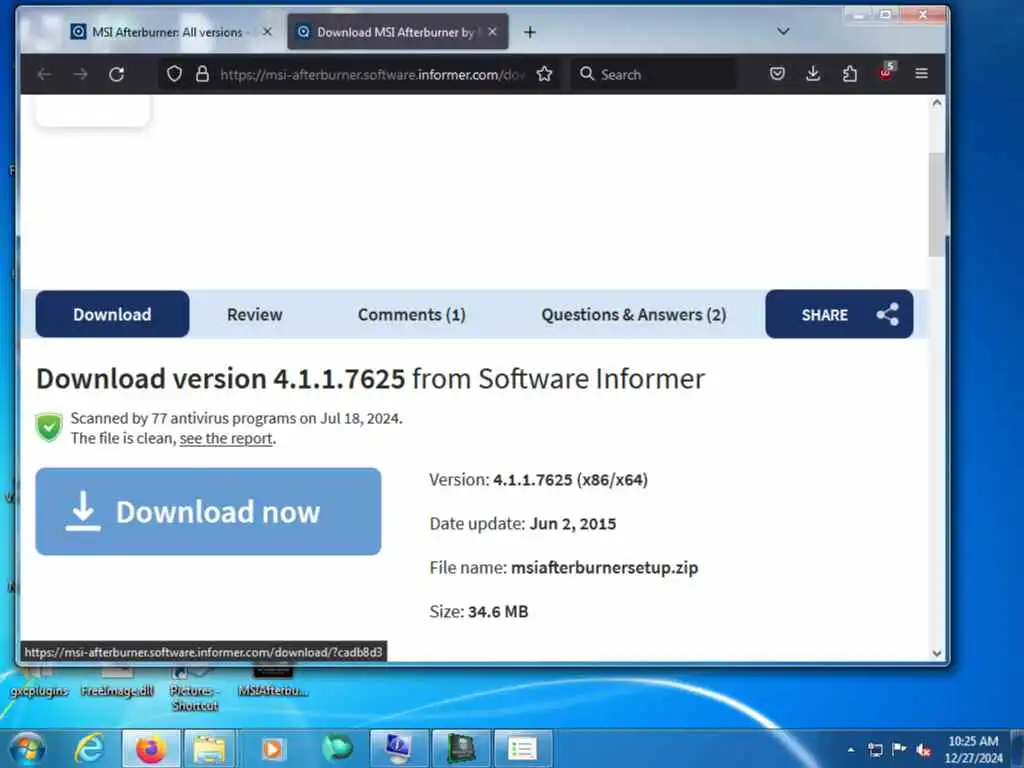This screenshot has width=1024, height=768.
Task: Close the MSI Afterburner All versions tab
Action: point(267,31)
